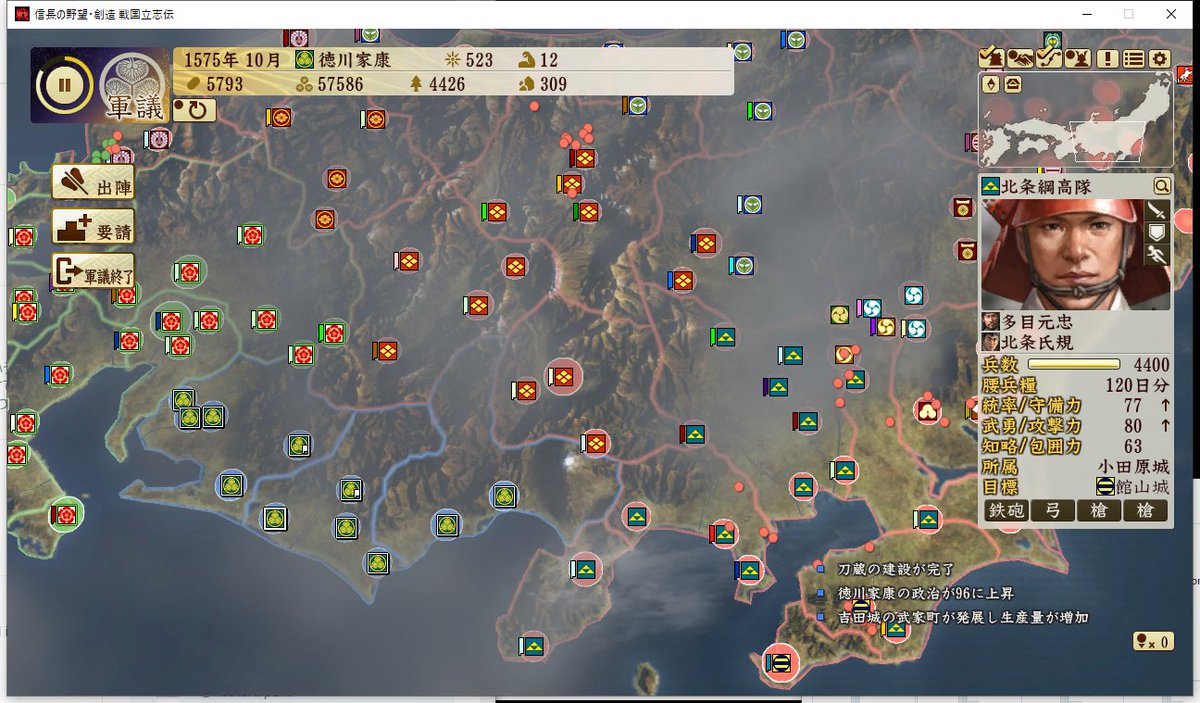This screenshot has height=703, width=1200.
Task: Select the running figure icon beside portrait
Action: tap(1158, 256)
